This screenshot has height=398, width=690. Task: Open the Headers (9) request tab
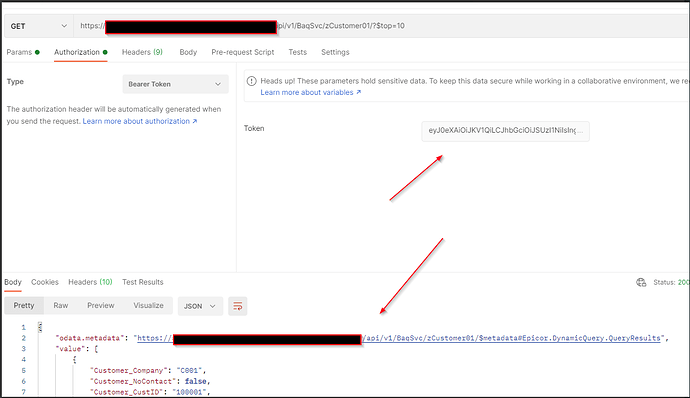click(142, 52)
